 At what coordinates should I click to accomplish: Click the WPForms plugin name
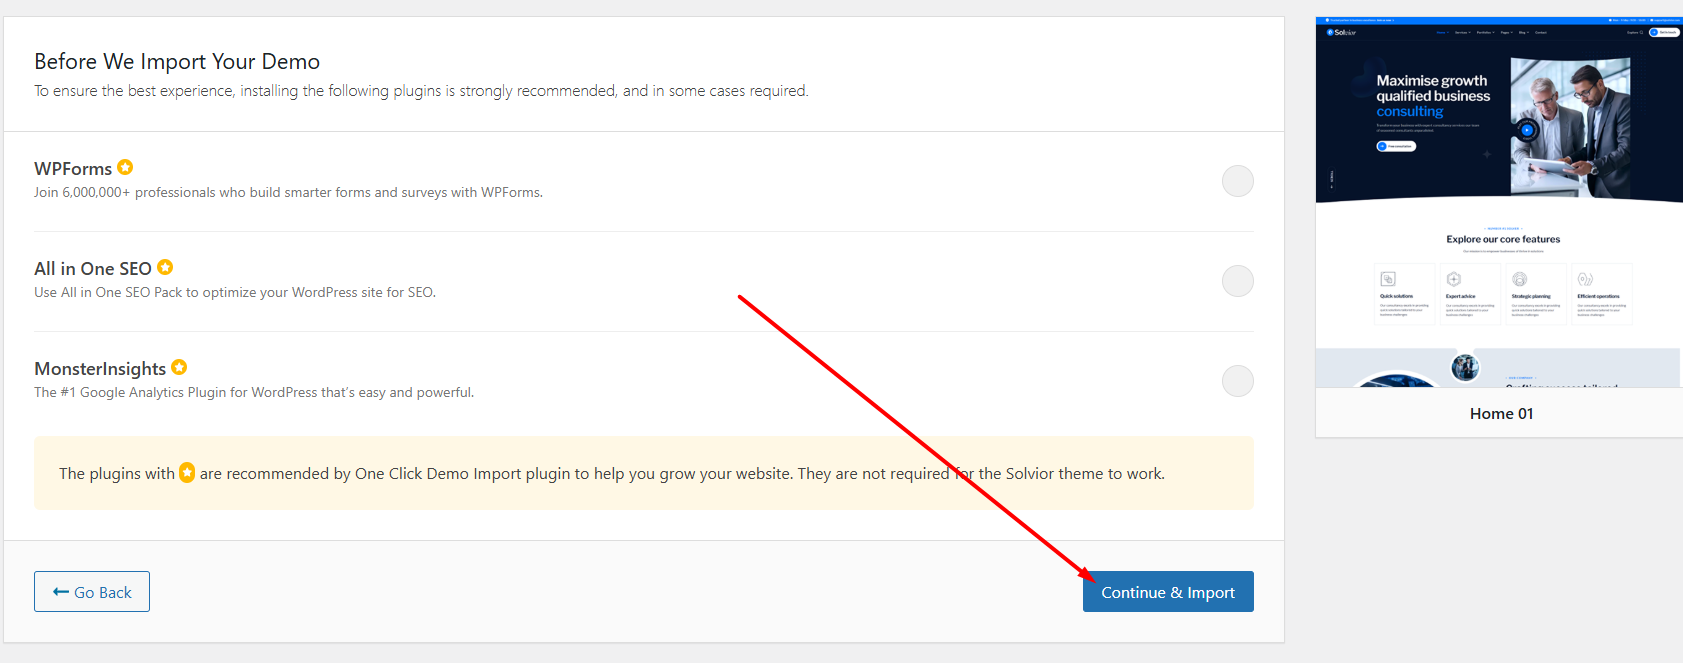(73, 169)
